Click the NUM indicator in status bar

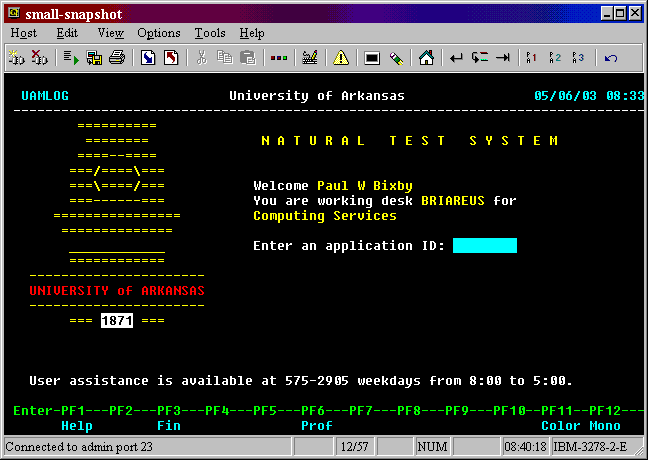432,447
